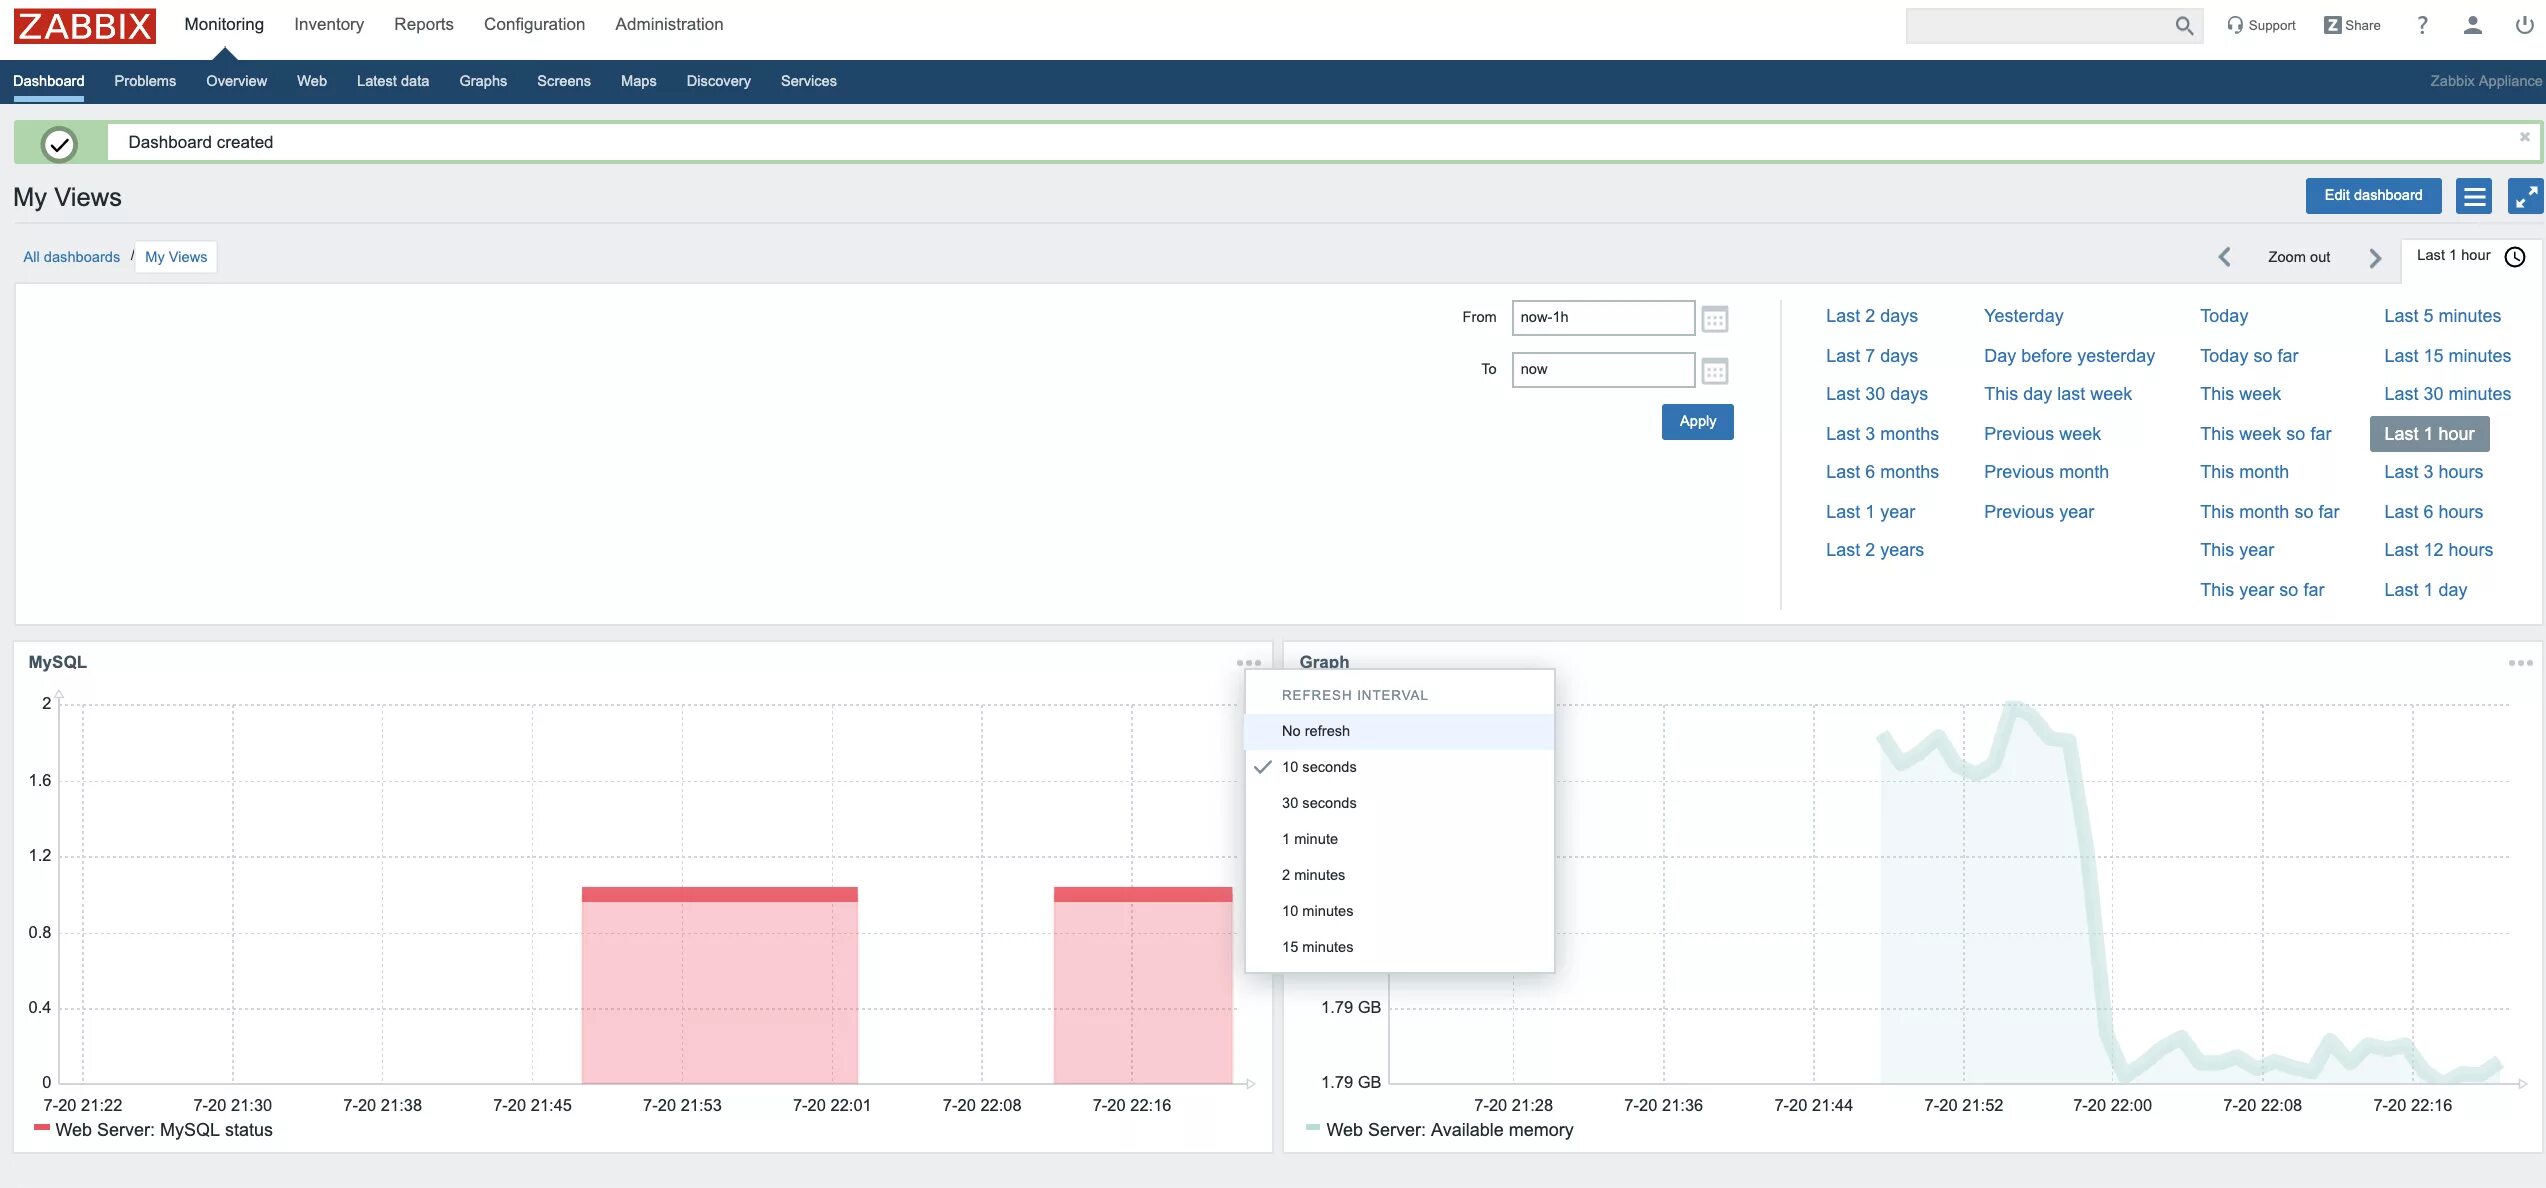Shift time period back with left chevron
2546x1188 pixels.
pos(2224,257)
